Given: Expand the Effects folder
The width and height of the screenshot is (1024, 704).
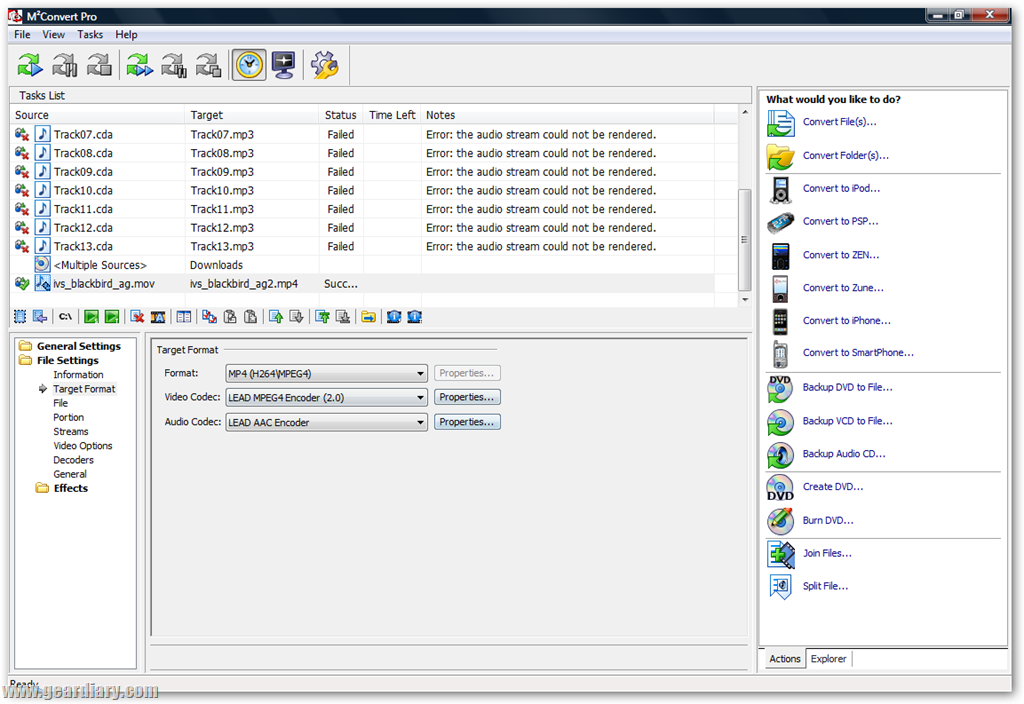Looking at the screenshot, I should pyautogui.click(x=42, y=488).
